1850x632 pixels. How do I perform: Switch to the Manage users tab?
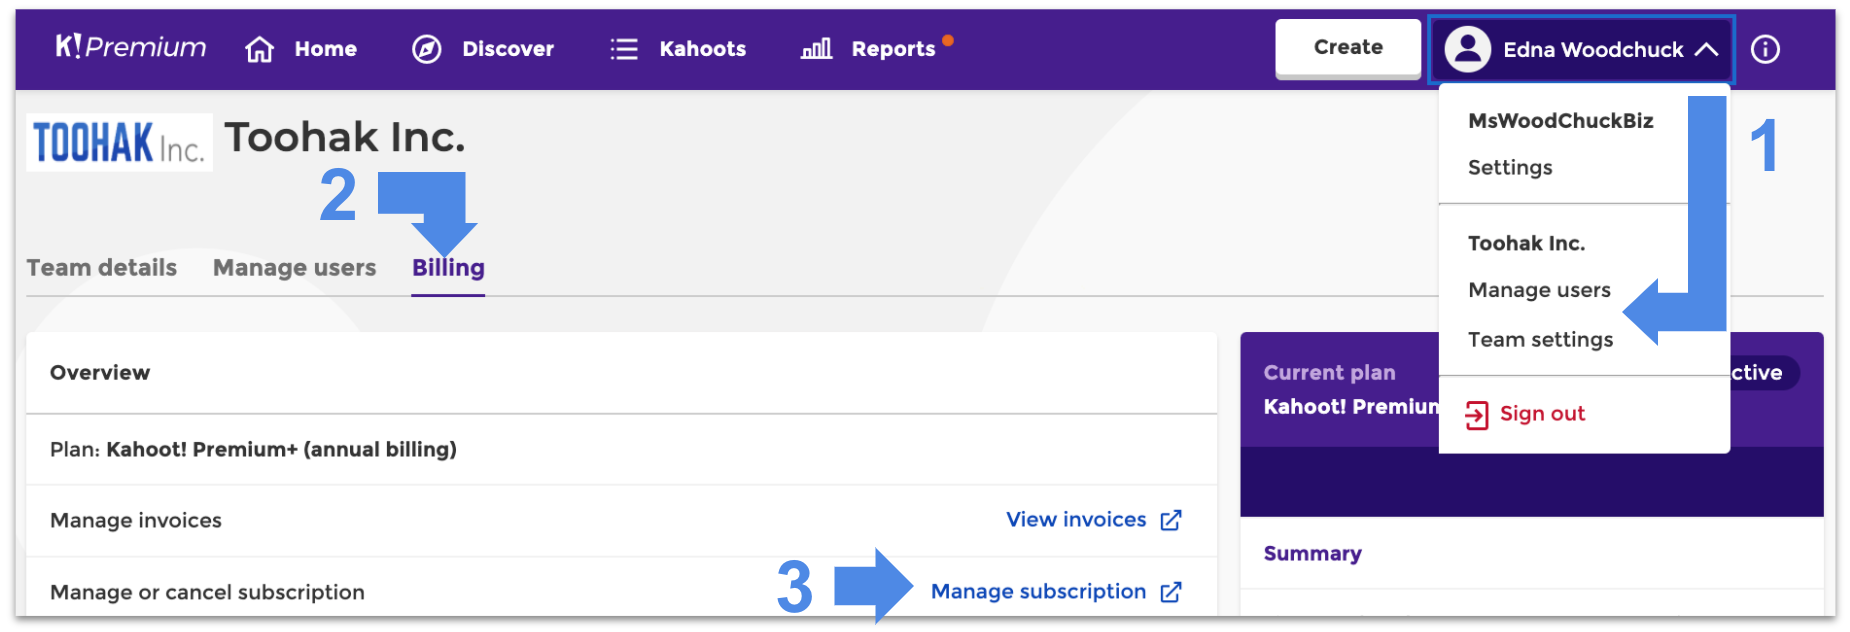(x=295, y=268)
